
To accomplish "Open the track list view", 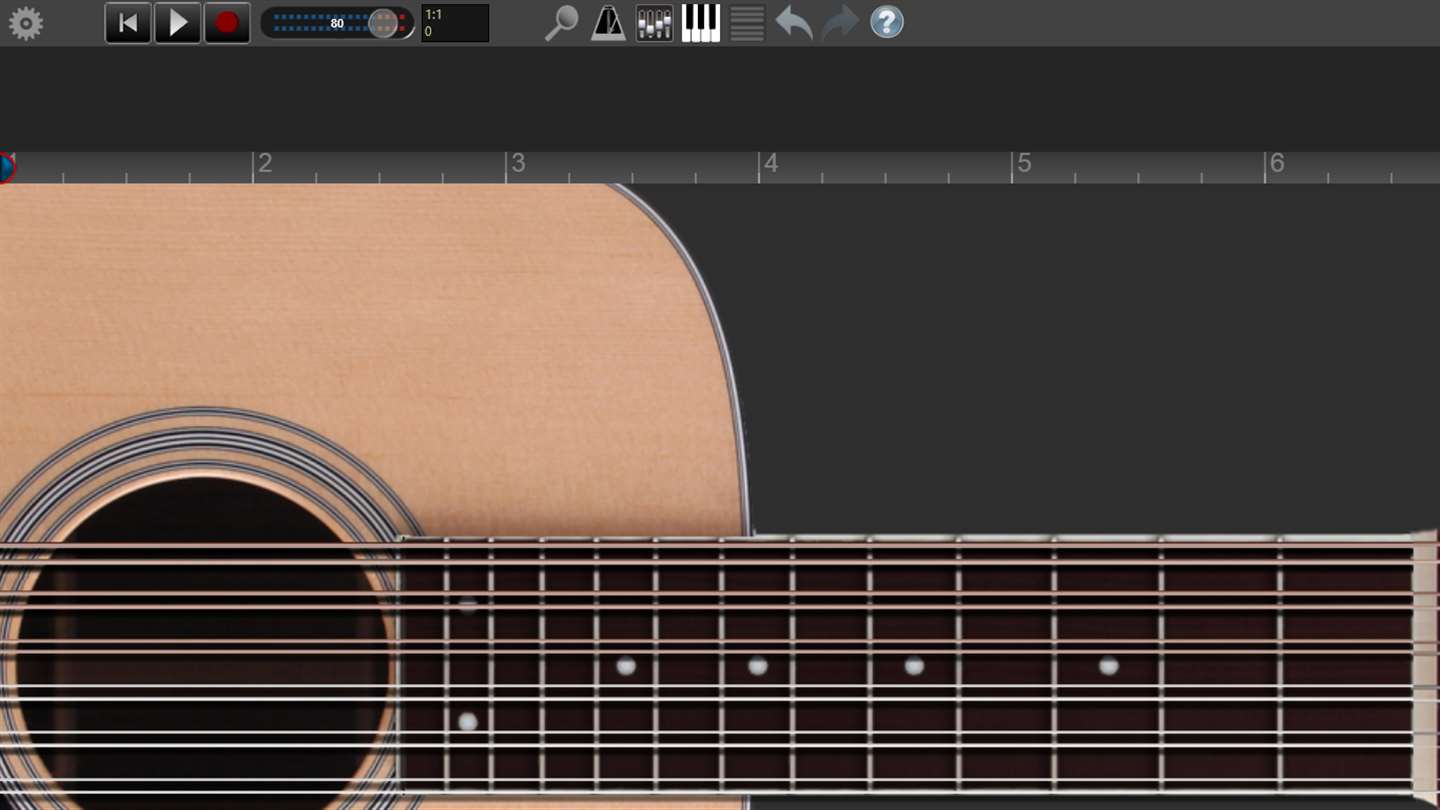I will (x=747, y=23).
